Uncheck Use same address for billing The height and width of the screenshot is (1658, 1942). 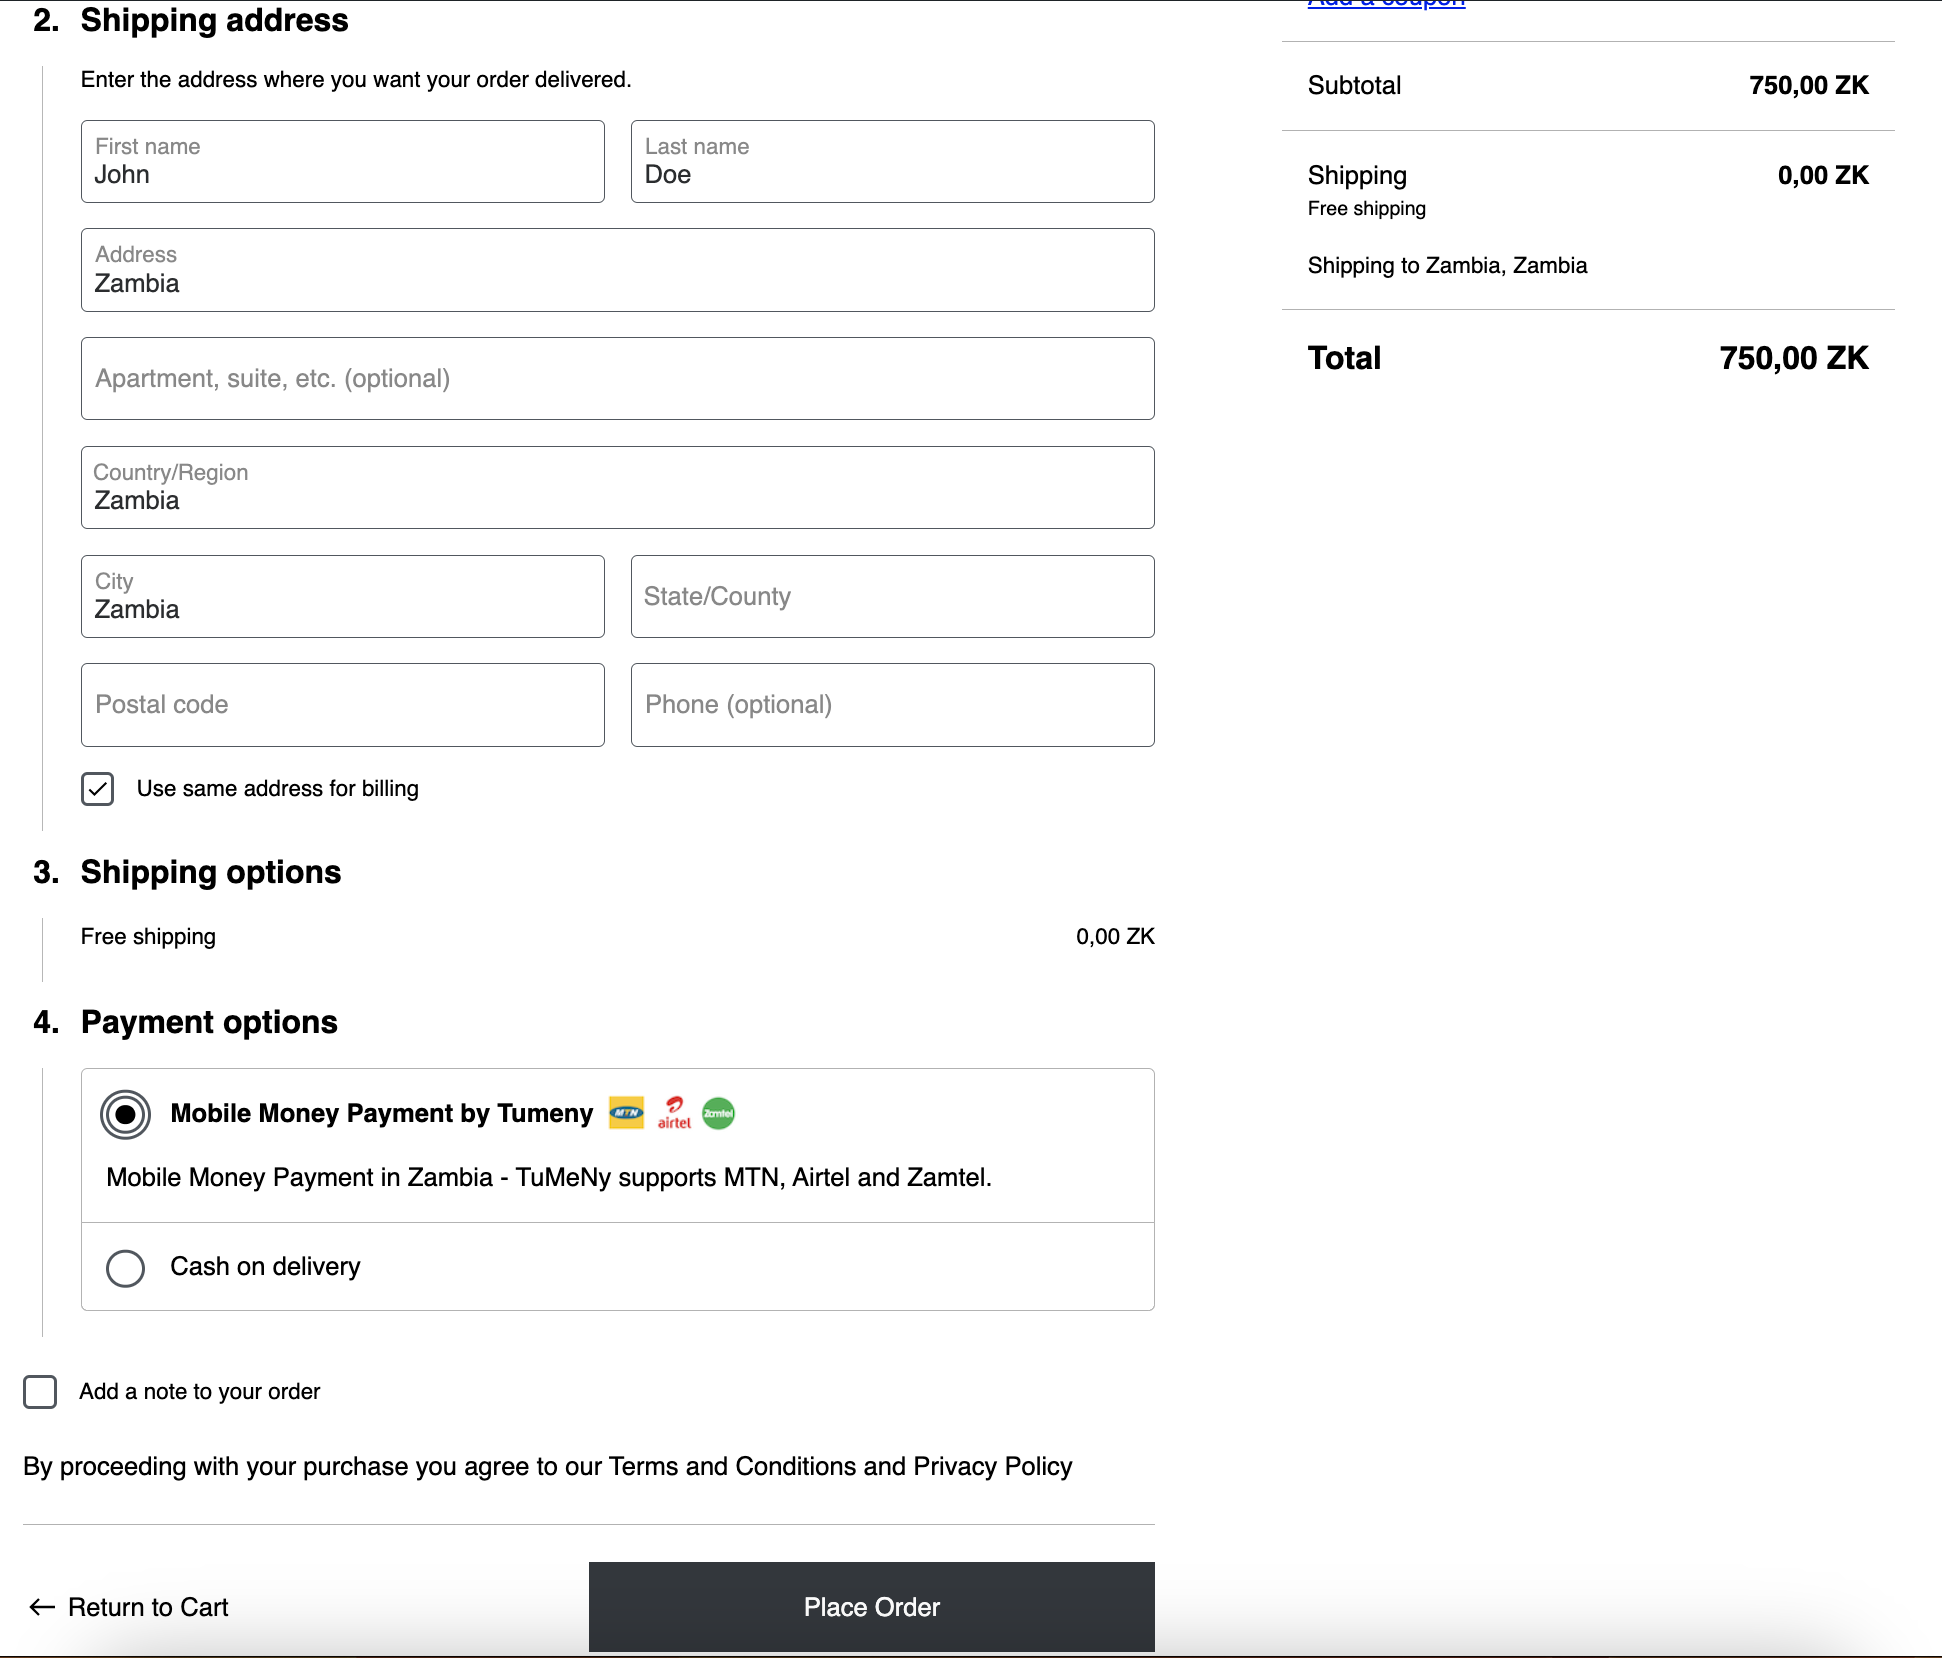tap(98, 789)
